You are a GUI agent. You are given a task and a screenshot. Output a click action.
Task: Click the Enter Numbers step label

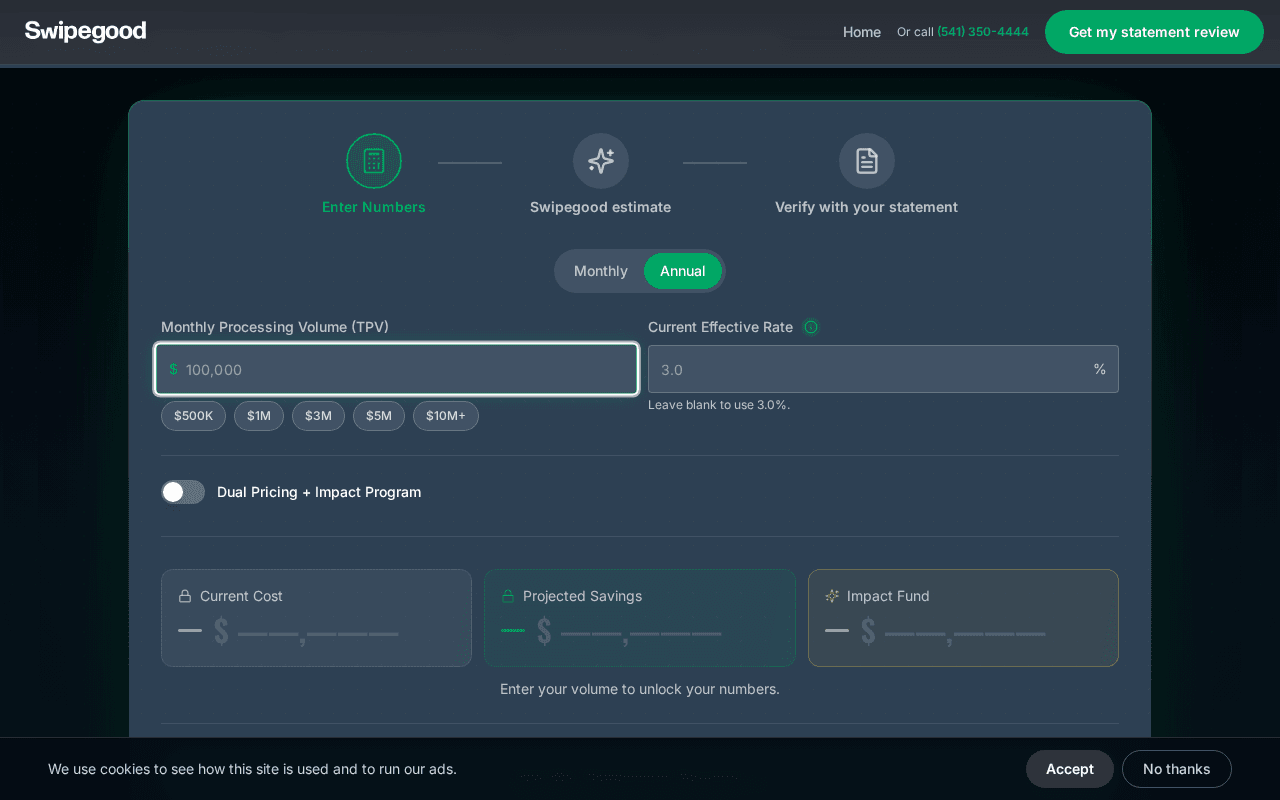point(374,207)
